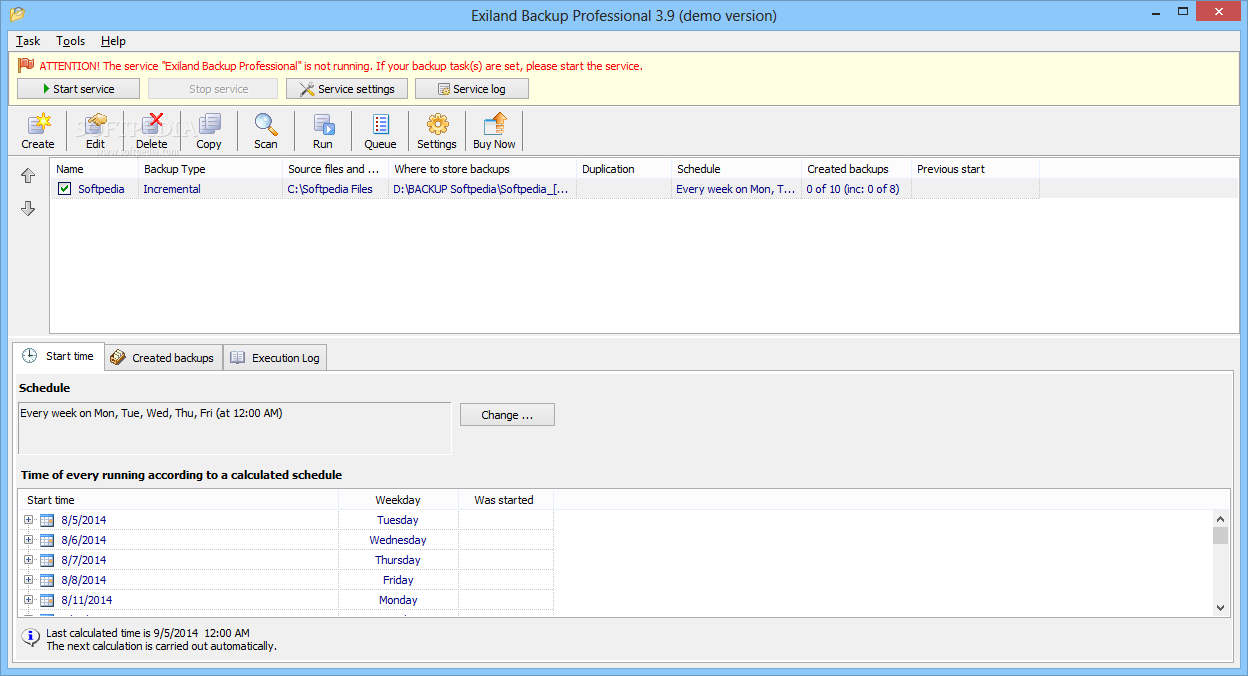Switch to the Created backups tab
The image size is (1248, 676).
click(162, 358)
